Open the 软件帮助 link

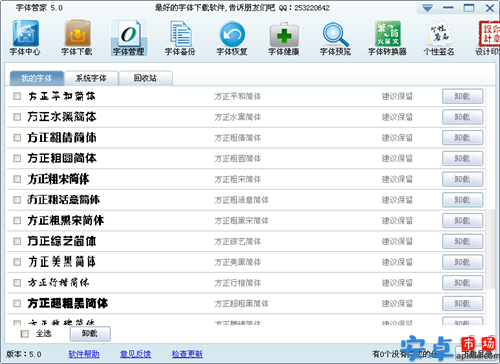[84, 354]
